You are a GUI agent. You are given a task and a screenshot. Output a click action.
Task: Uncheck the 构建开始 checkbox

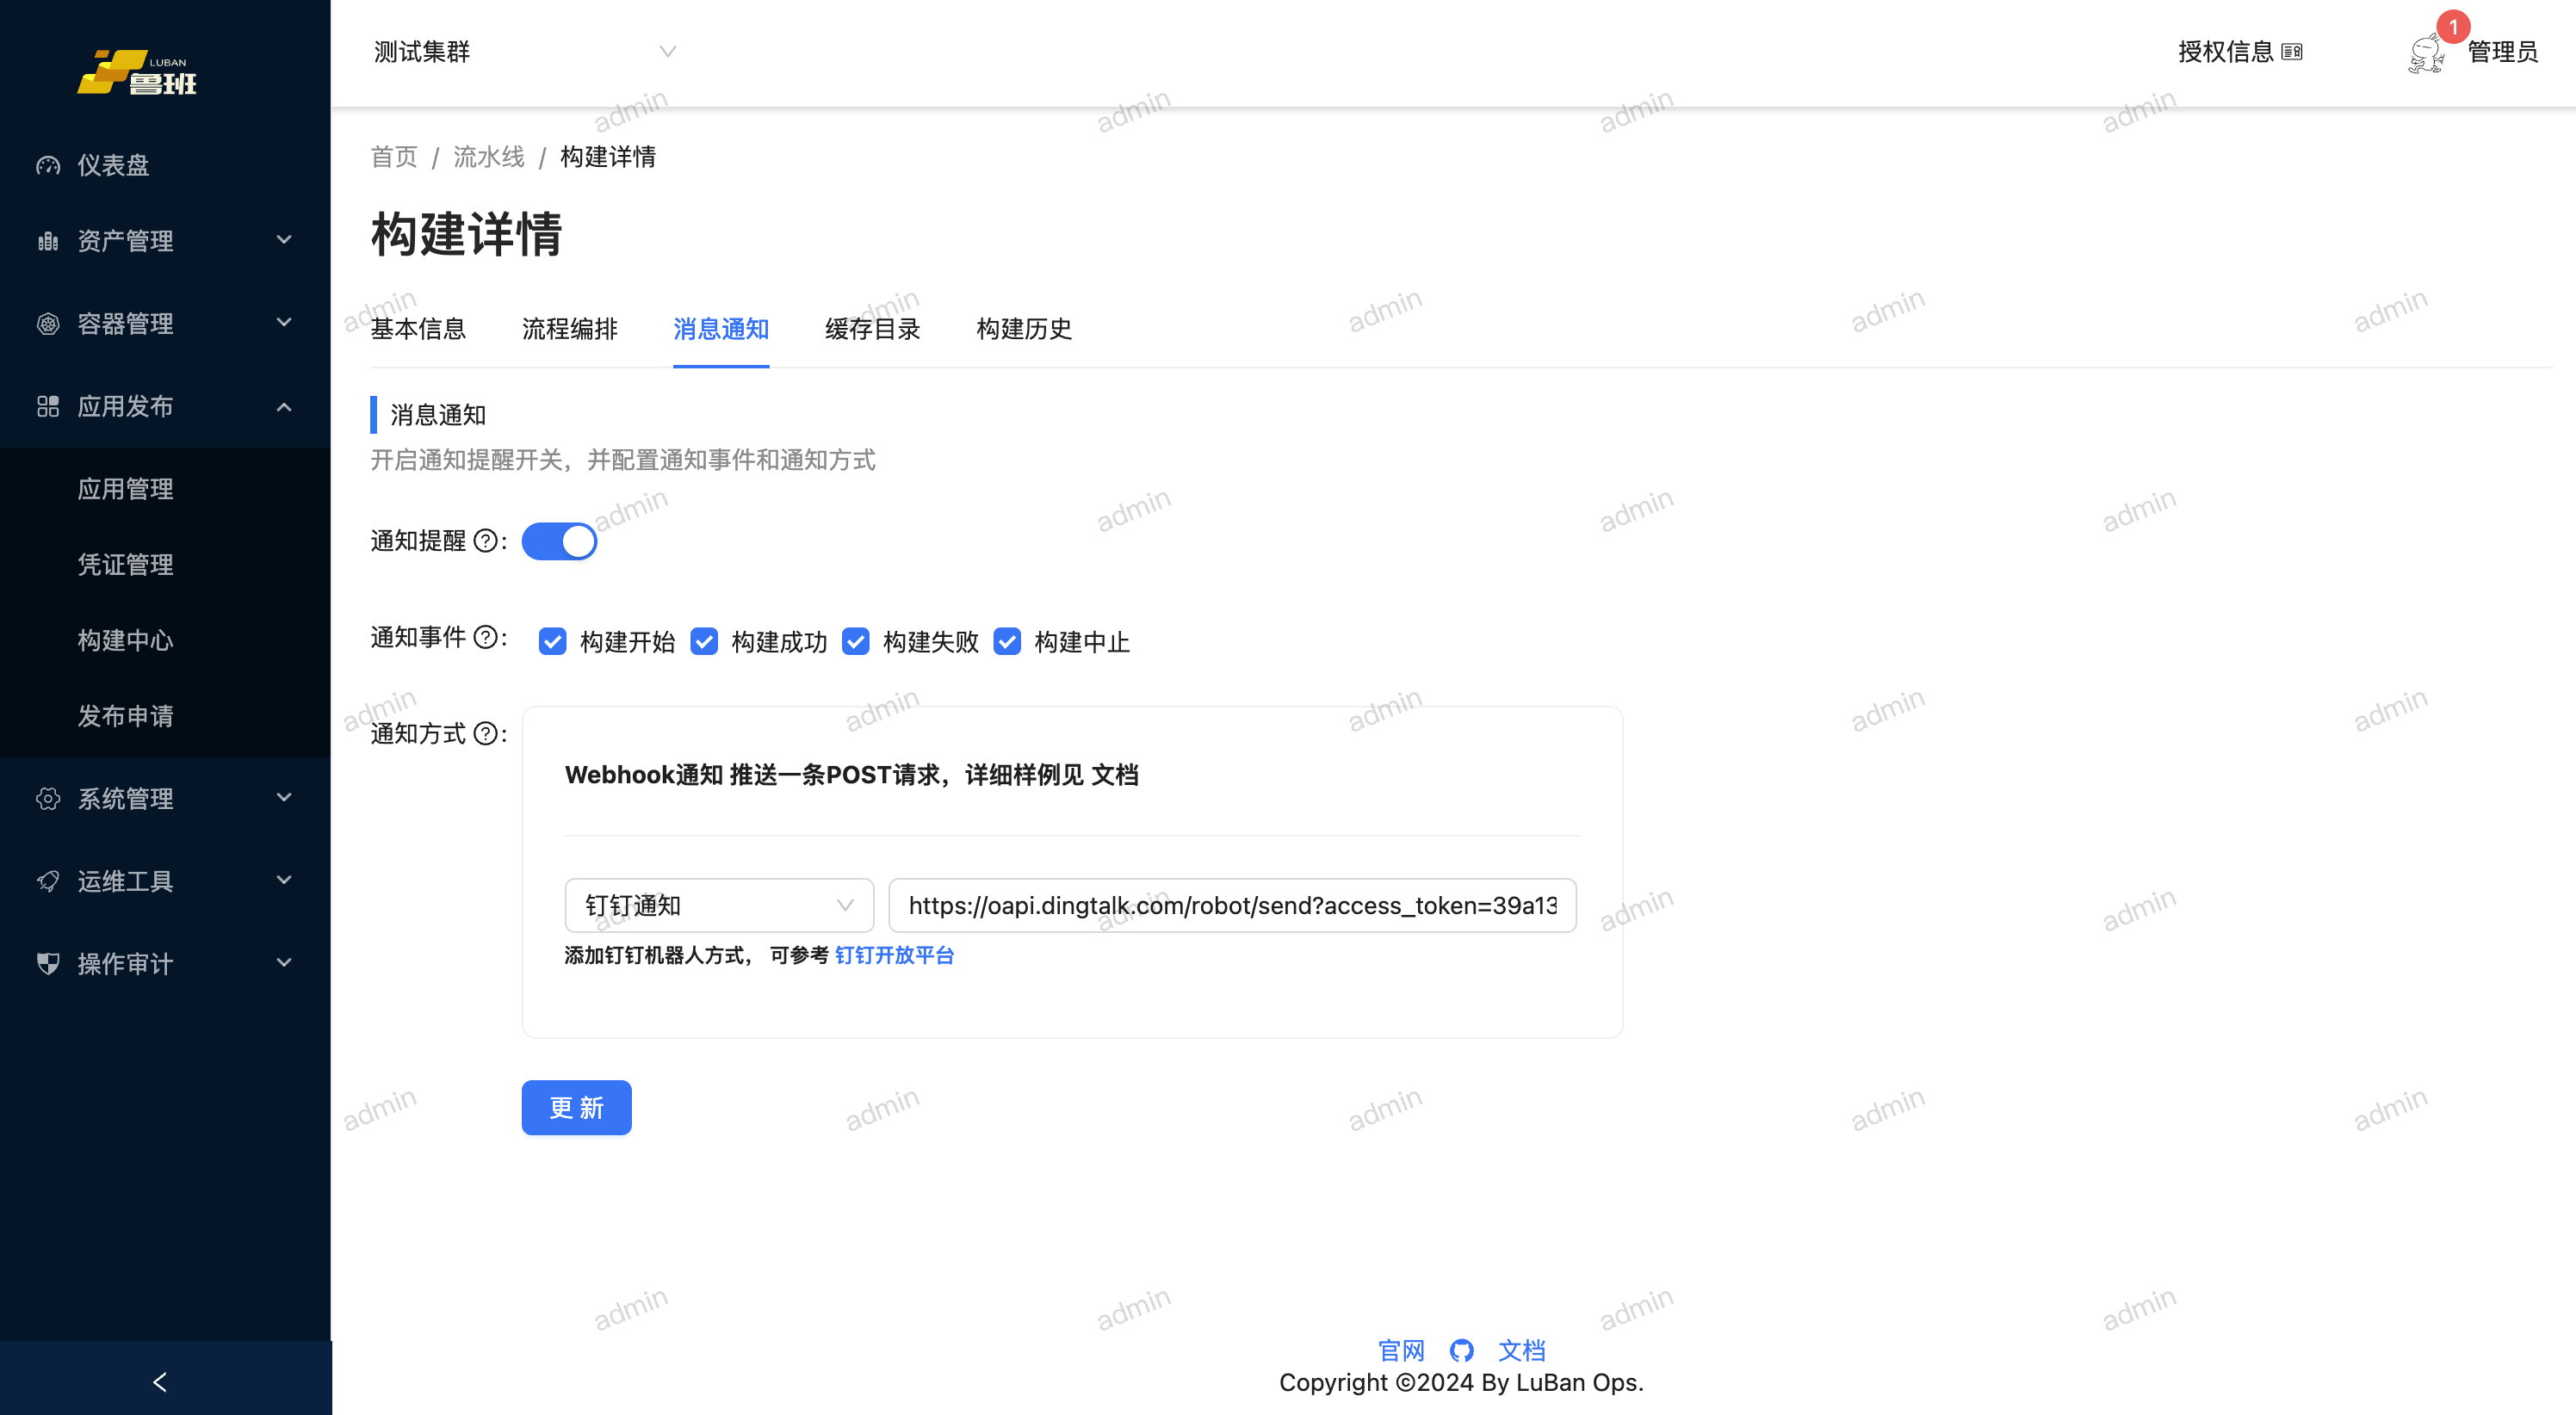[x=552, y=642]
